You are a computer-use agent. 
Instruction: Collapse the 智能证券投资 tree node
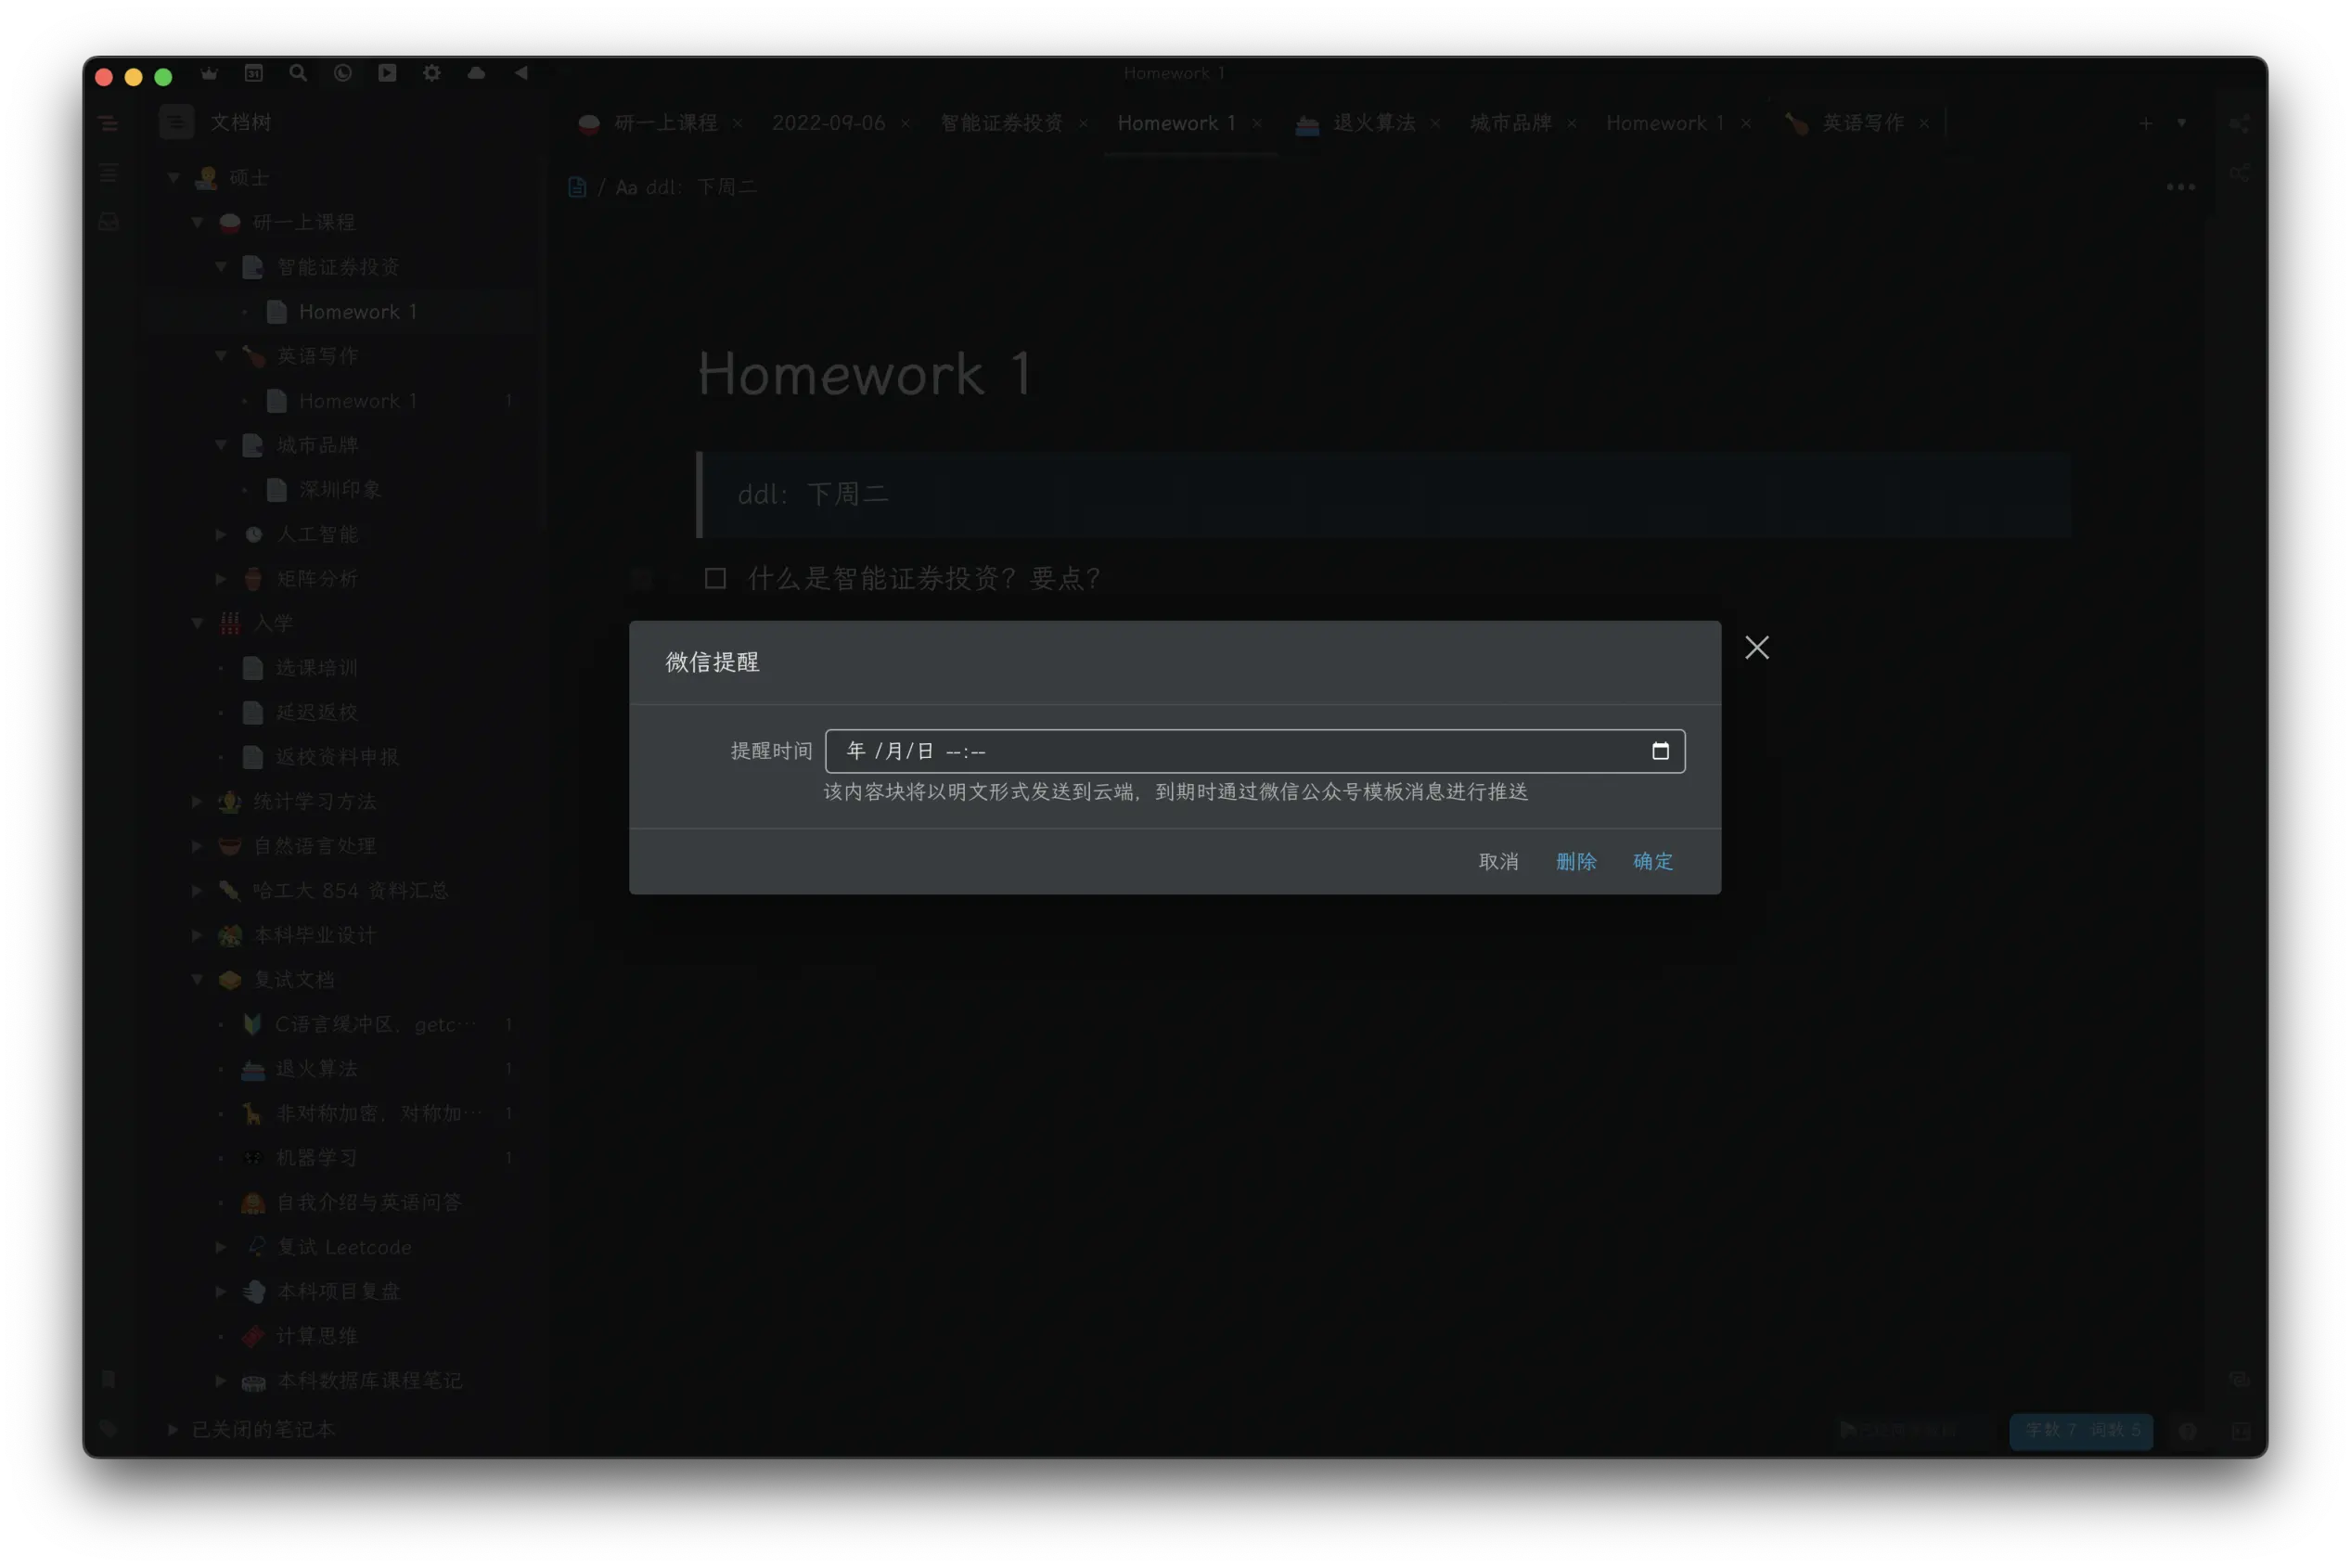[x=221, y=267]
